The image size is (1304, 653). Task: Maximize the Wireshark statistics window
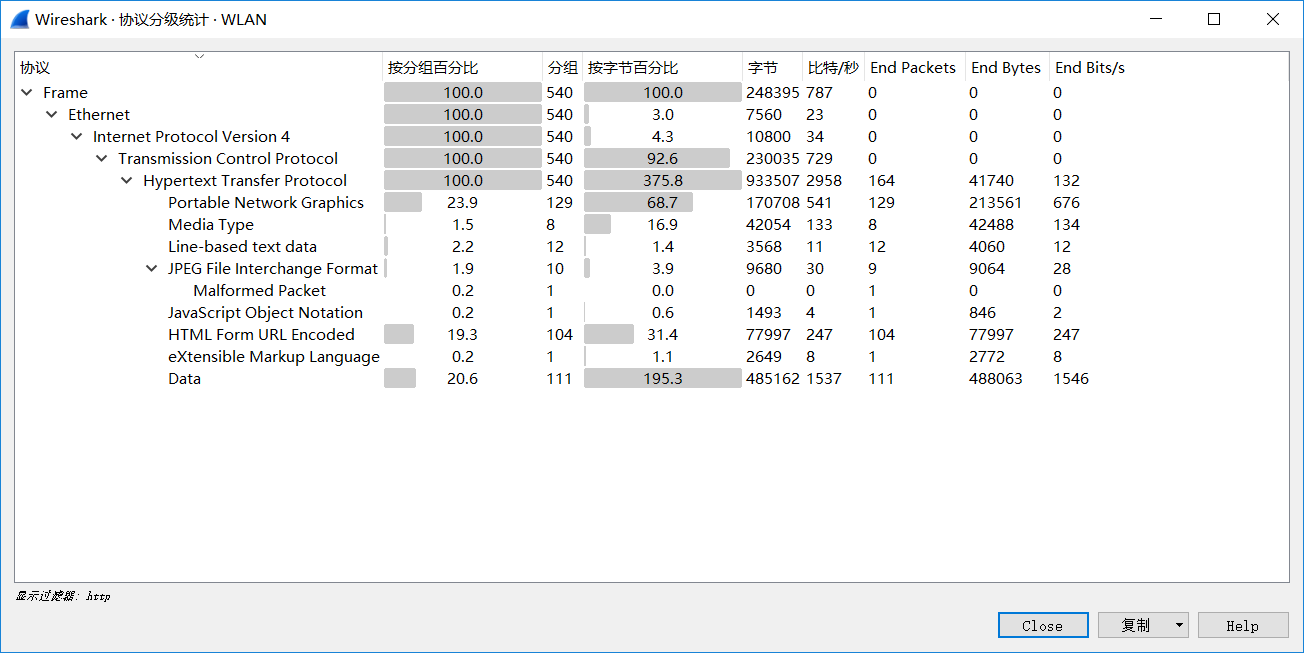coord(1214,19)
